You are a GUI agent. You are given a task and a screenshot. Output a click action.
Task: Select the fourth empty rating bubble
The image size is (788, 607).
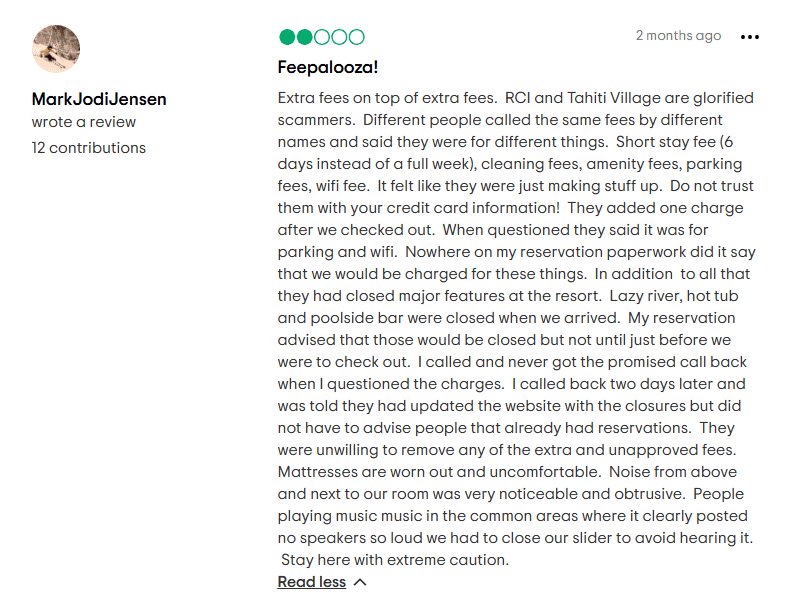point(339,37)
